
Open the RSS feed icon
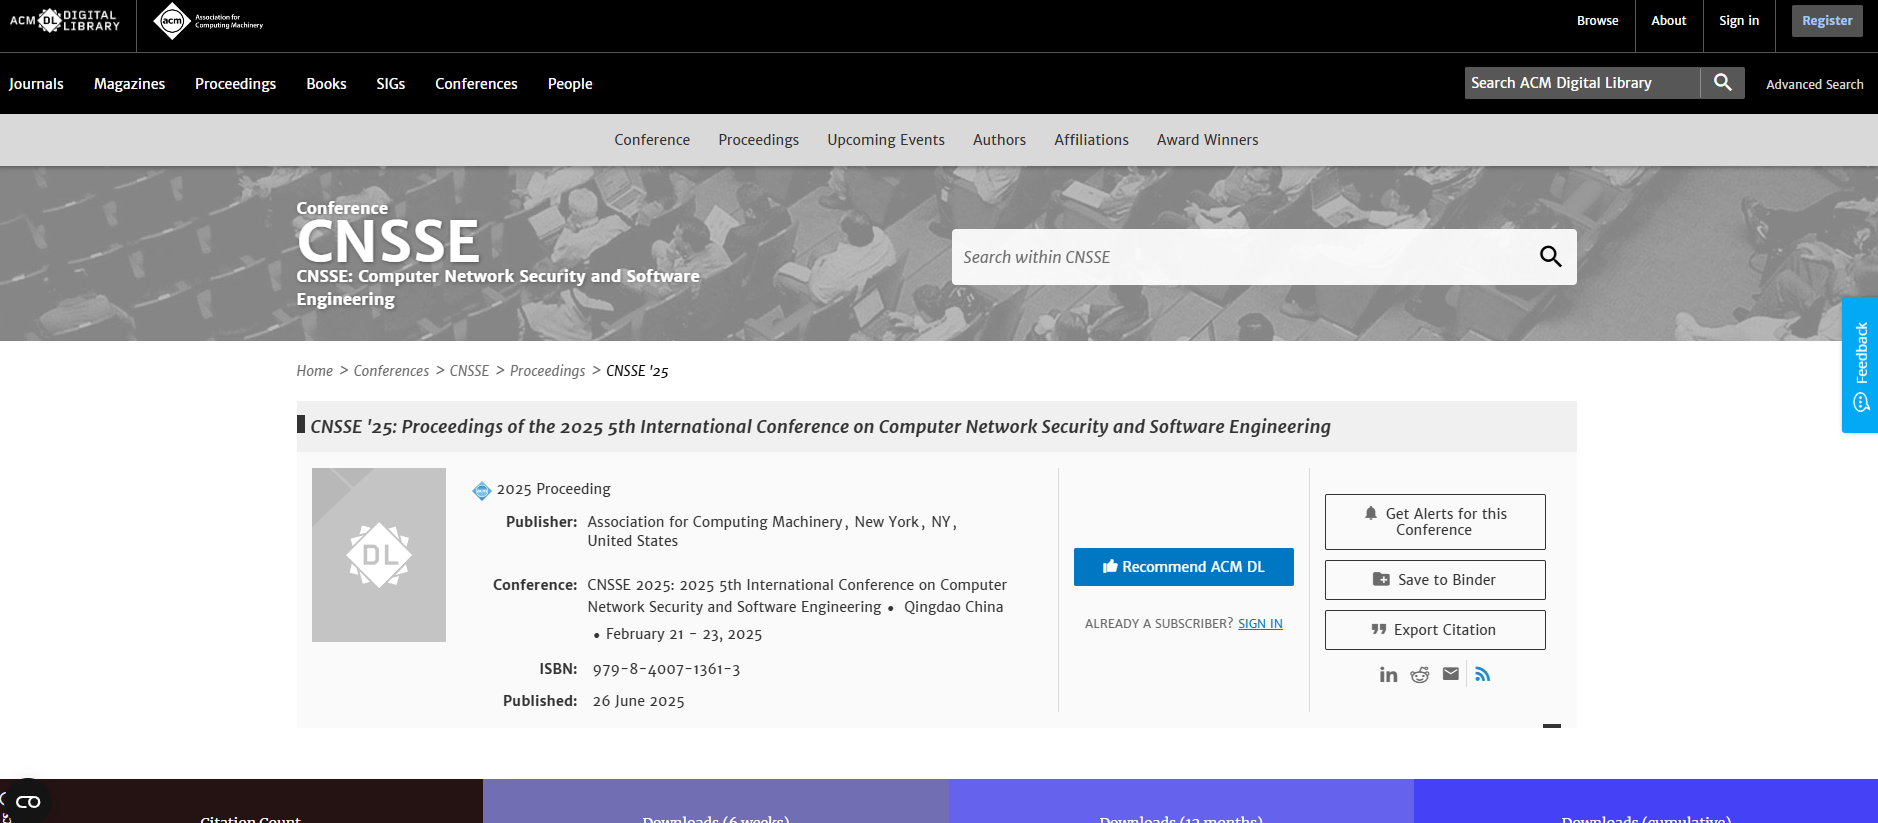[x=1483, y=674]
